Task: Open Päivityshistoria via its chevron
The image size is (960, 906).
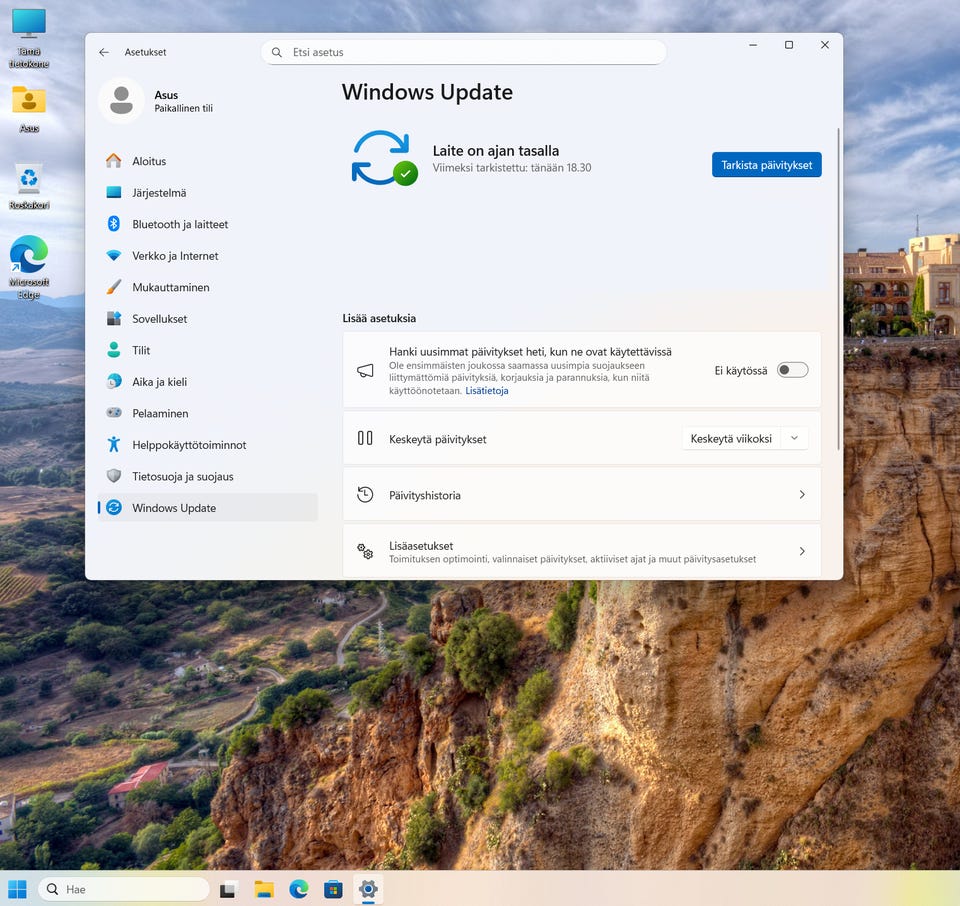Action: pyautogui.click(x=802, y=495)
